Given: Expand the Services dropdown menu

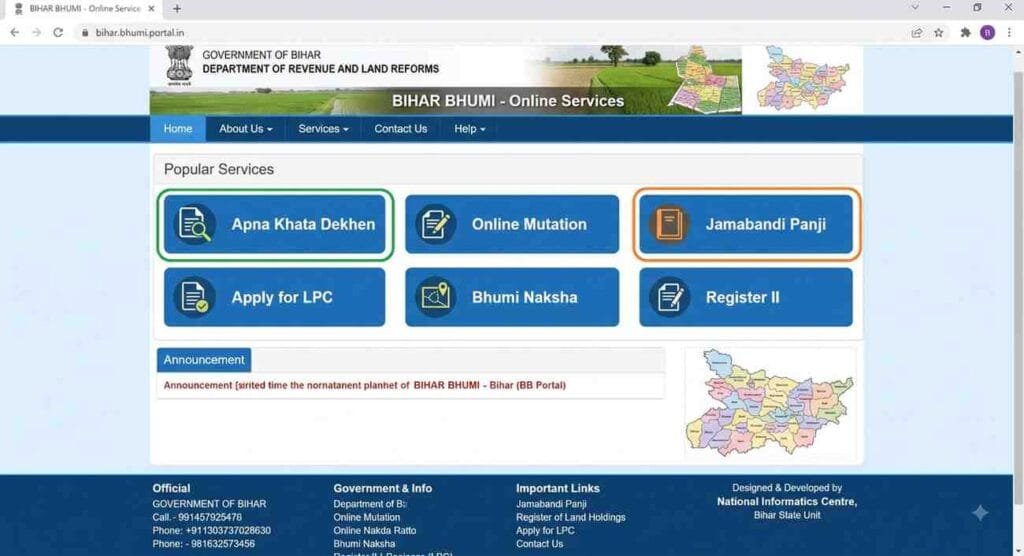Looking at the screenshot, I should click(x=323, y=129).
